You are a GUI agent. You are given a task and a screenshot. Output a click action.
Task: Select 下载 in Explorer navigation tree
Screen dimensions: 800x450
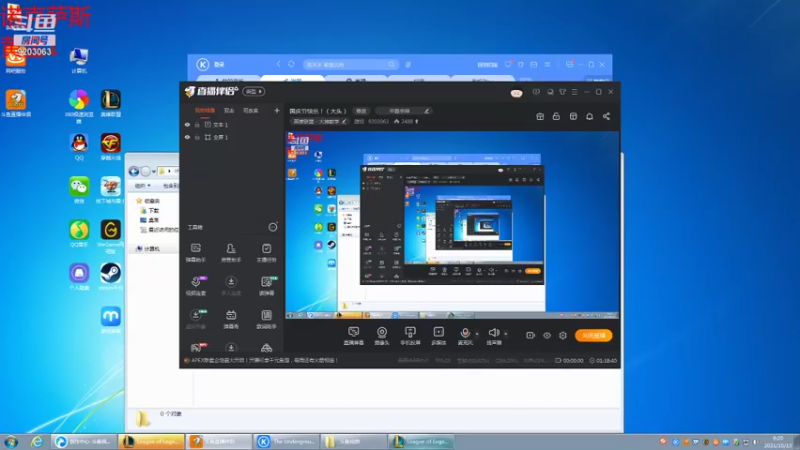(149, 210)
